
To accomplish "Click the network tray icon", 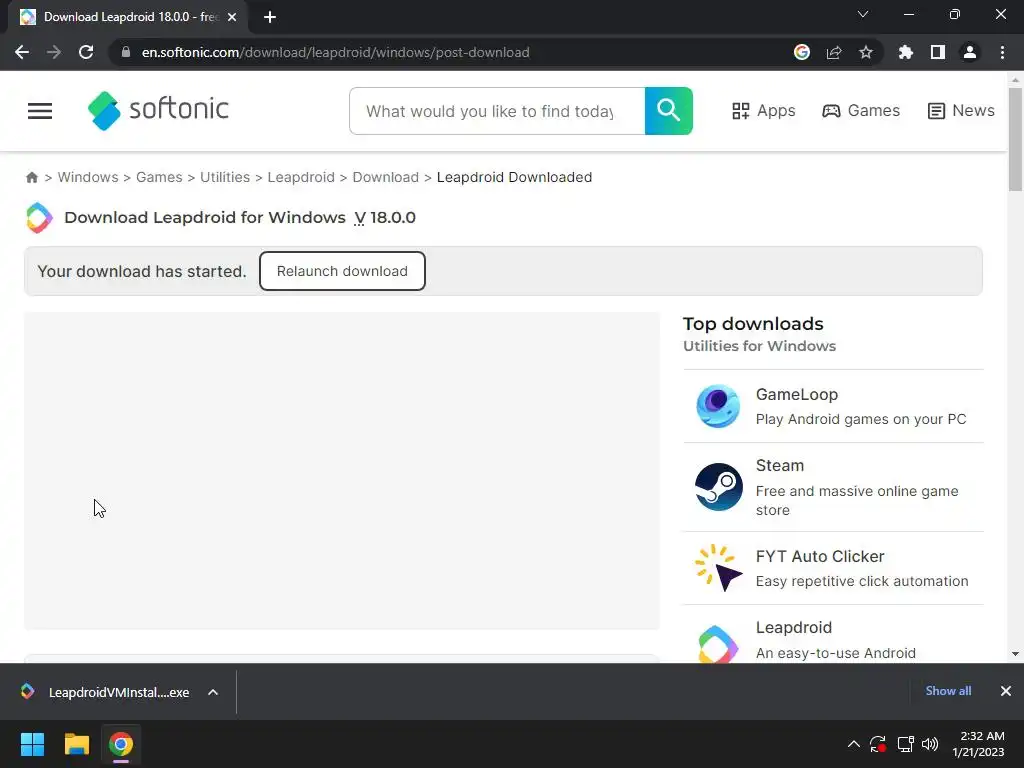I will click(x=905, y=744).
